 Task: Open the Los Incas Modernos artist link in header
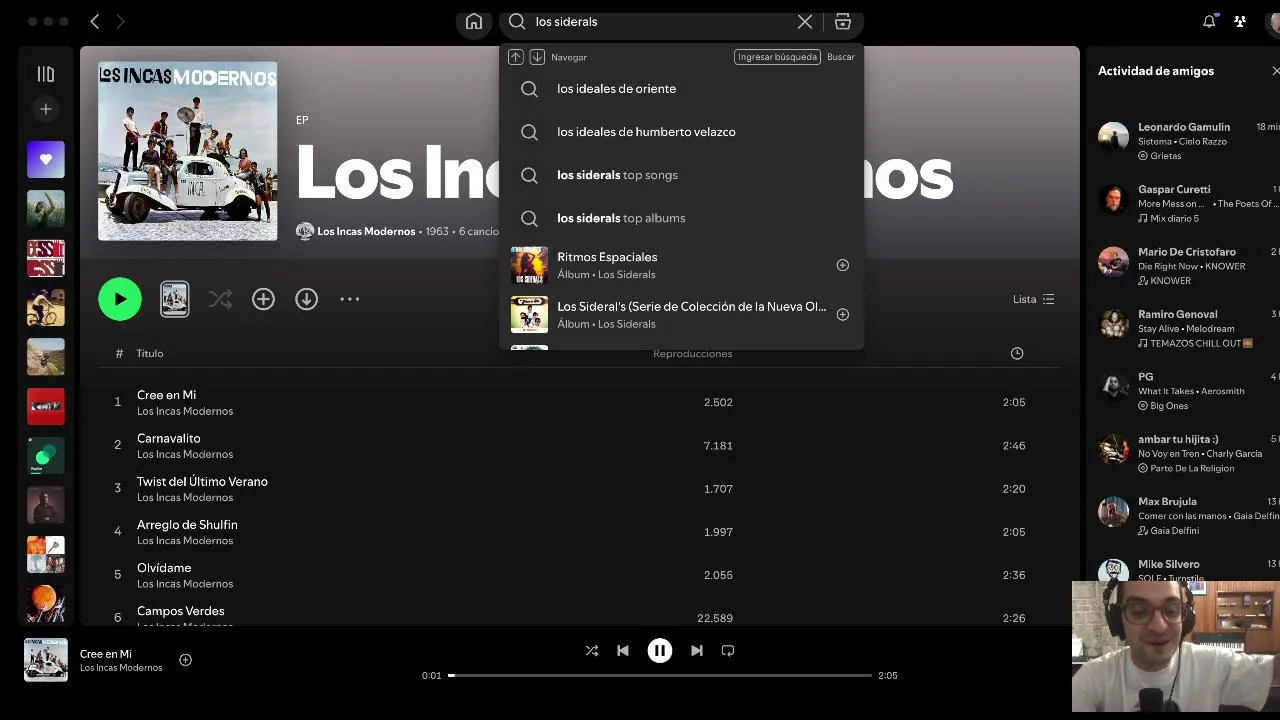coord(366,231)
